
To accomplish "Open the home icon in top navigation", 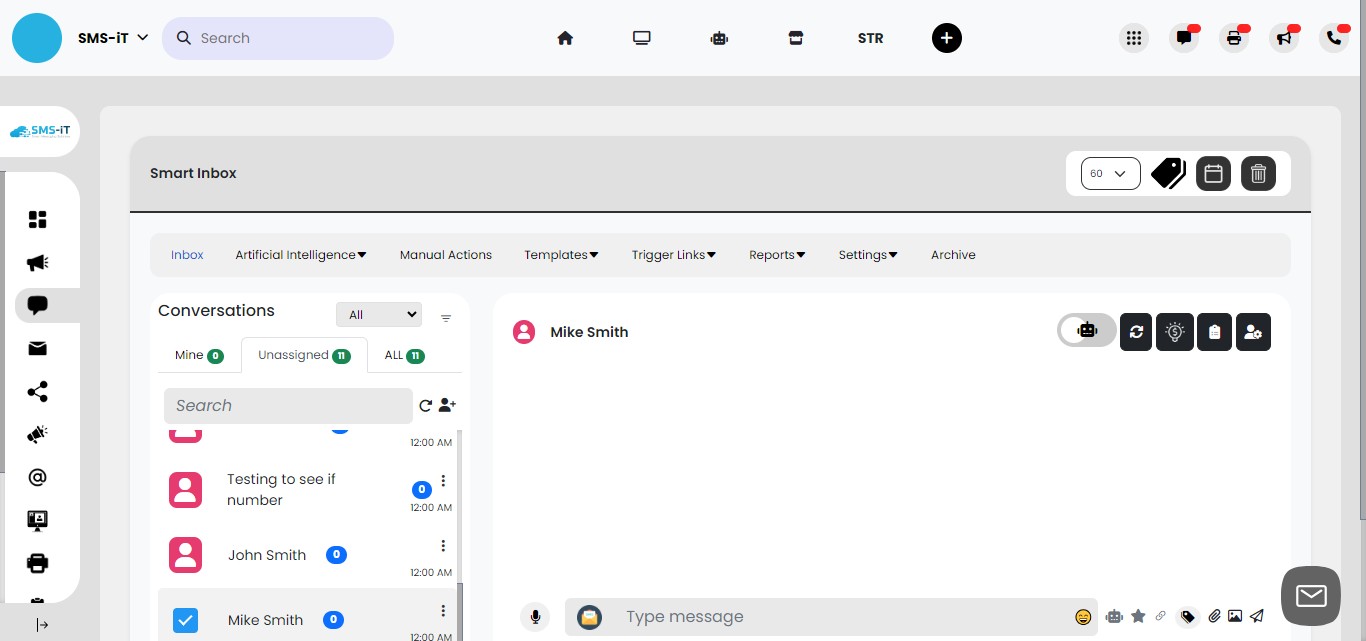I will (565, 38).
